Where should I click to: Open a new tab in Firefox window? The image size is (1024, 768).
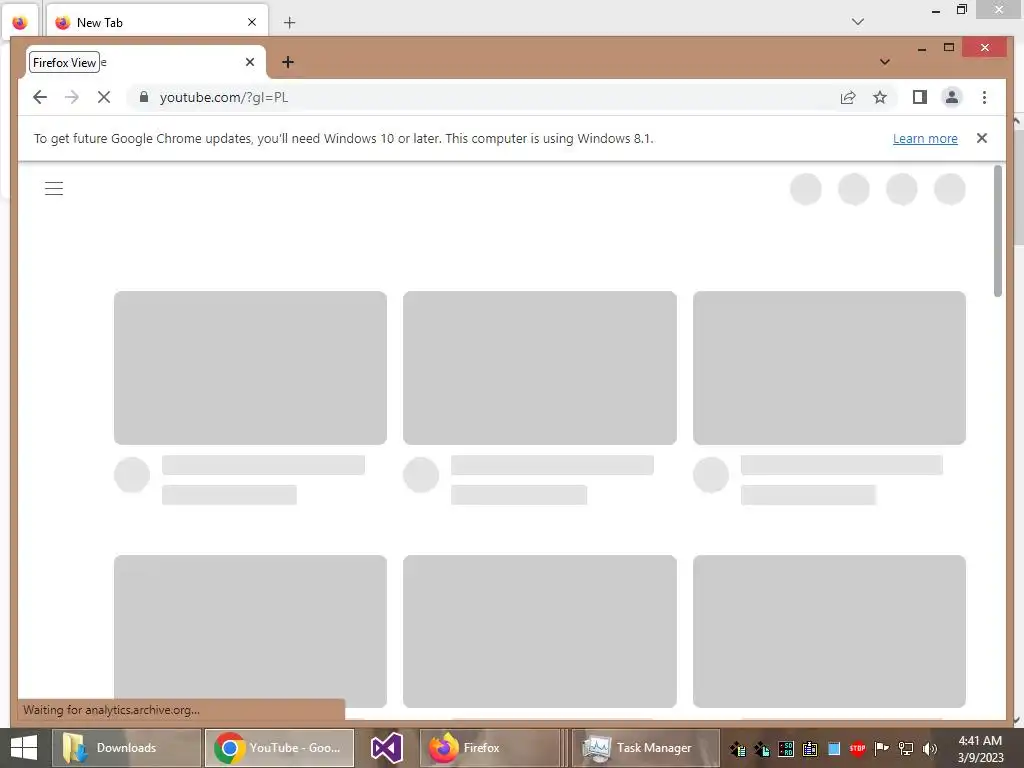pyautogui.click(x=289, y=22)
